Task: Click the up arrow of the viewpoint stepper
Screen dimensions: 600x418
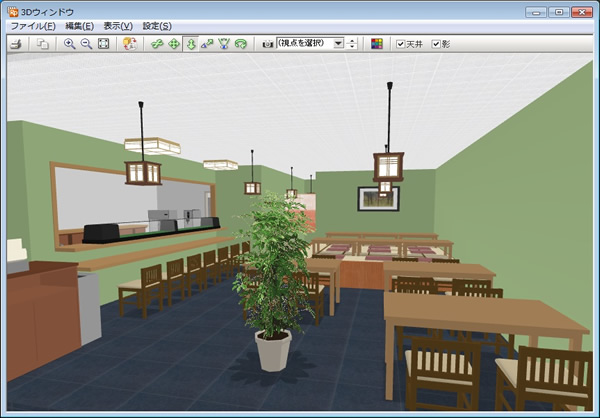Action: click(x=352, y=41)
